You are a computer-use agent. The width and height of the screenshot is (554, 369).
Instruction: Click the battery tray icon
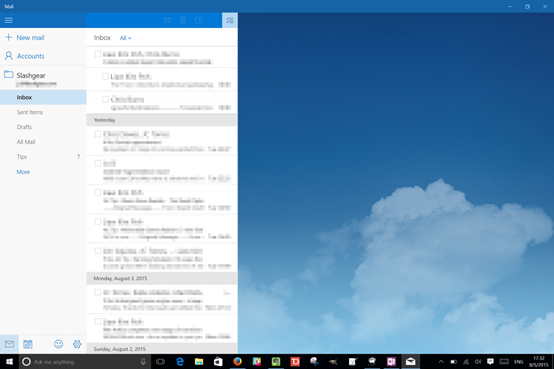(x=453, y=362)
